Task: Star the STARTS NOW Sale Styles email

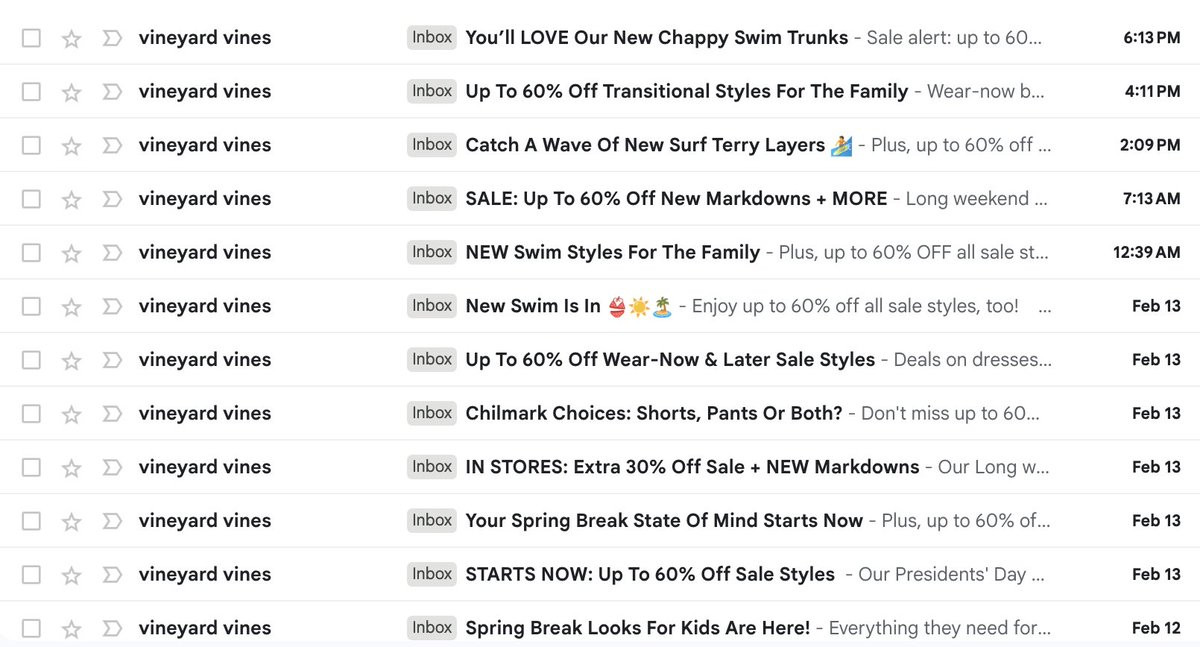Action: click(71, 574)
